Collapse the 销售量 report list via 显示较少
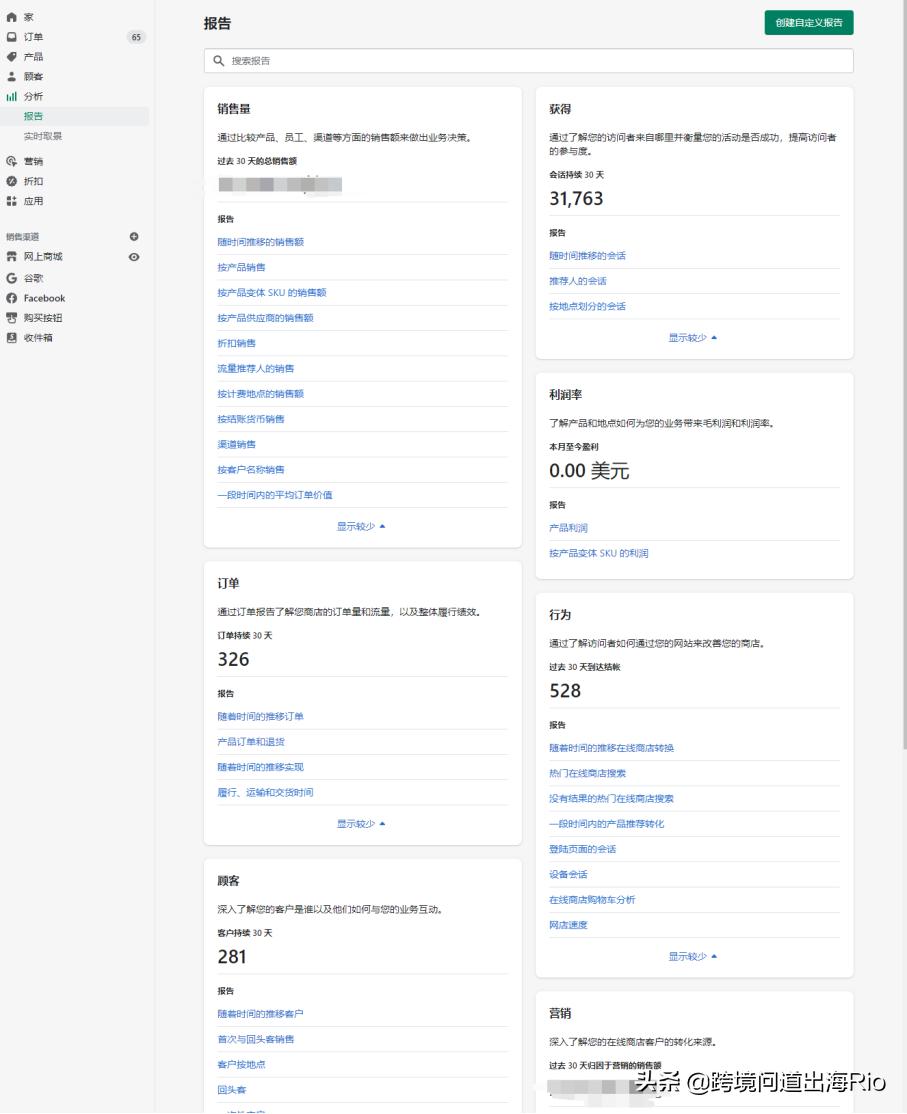The height and width of the screenshot is (1114, 907). click(x=355, y=524)
